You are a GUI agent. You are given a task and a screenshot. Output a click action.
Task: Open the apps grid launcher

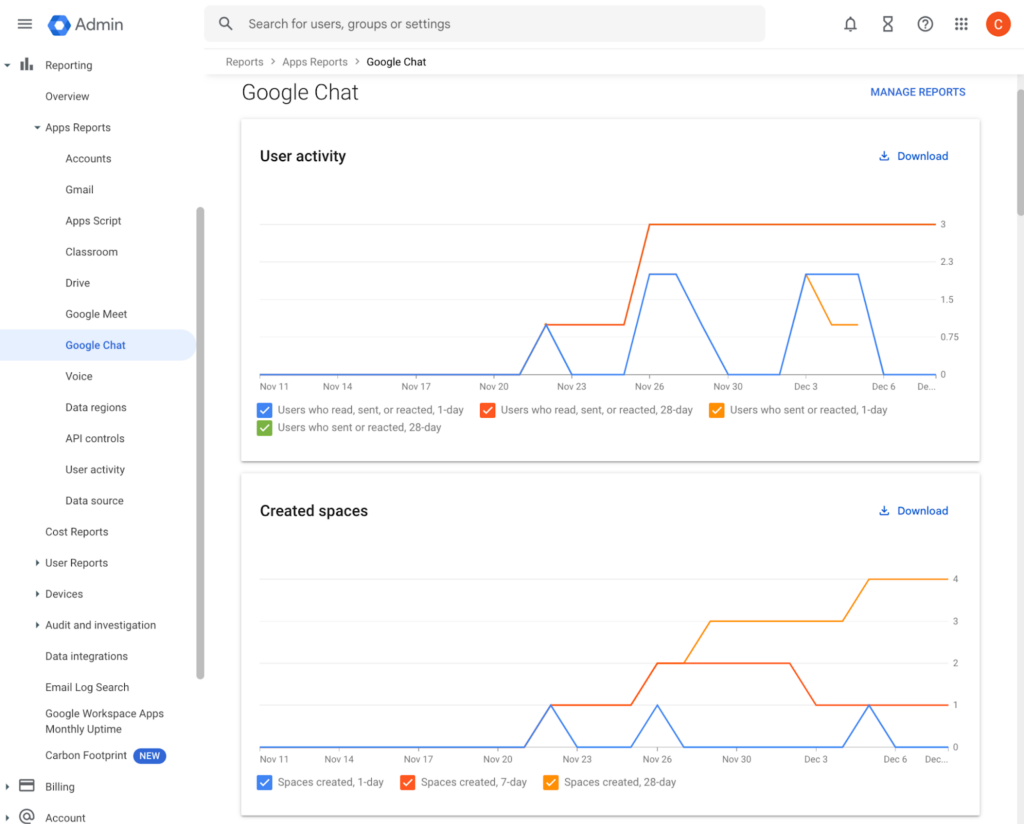click(961, 24)
